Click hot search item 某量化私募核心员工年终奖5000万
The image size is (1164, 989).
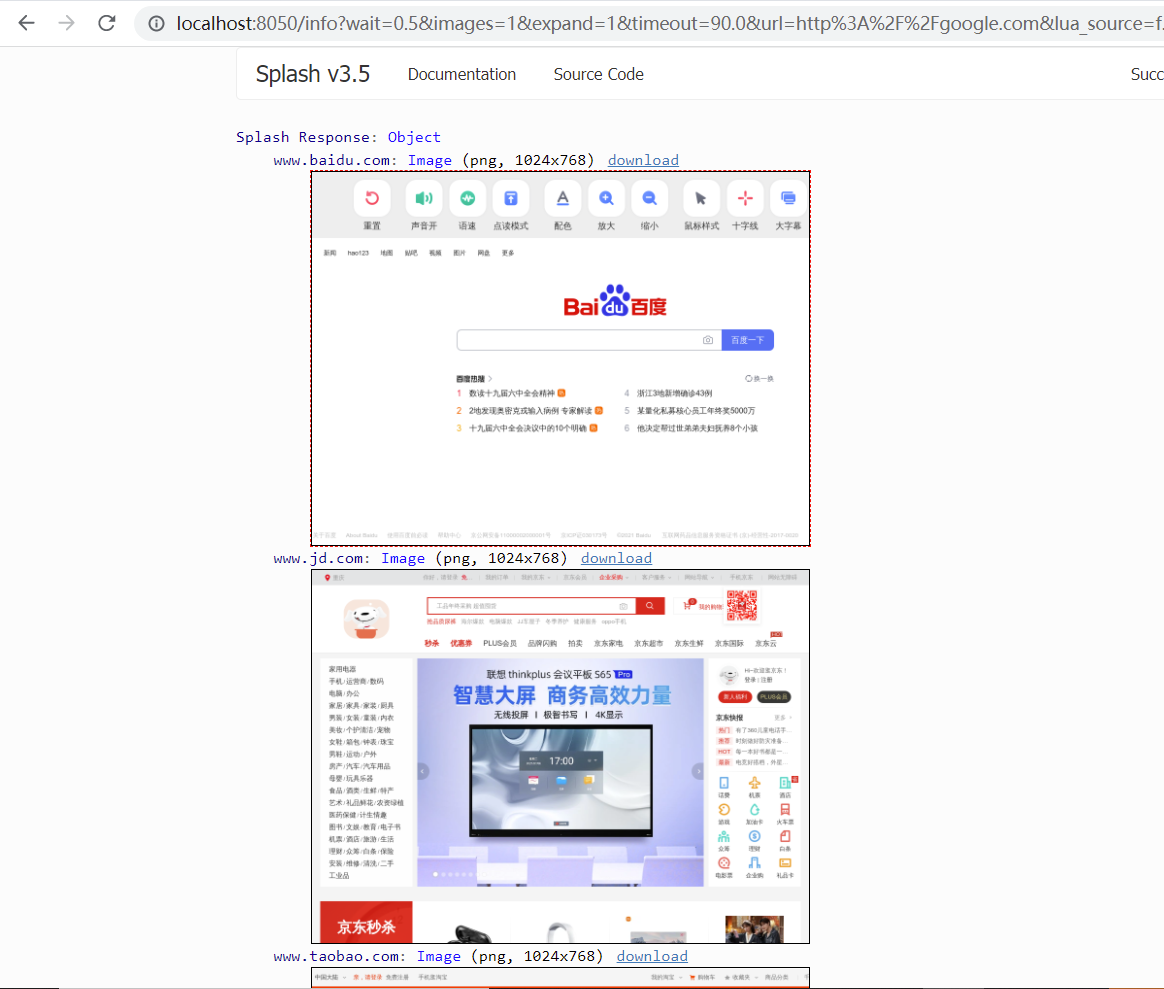click(x=696, y=411)
